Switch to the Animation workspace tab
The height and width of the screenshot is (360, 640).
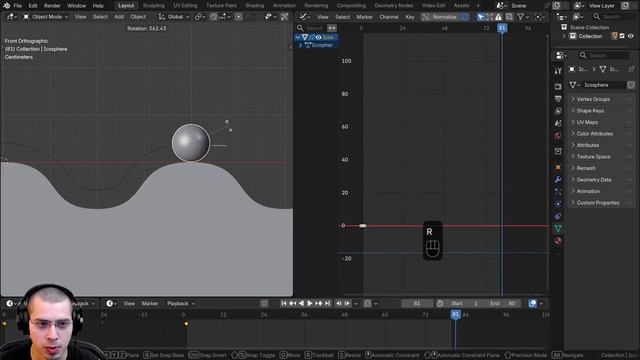point(284,6)
